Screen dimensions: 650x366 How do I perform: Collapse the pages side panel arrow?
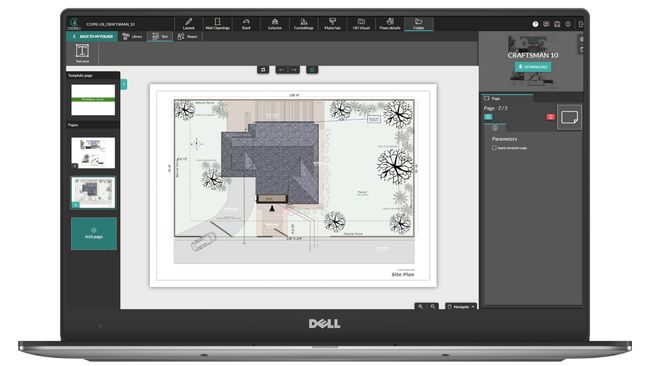click(124, 85)
